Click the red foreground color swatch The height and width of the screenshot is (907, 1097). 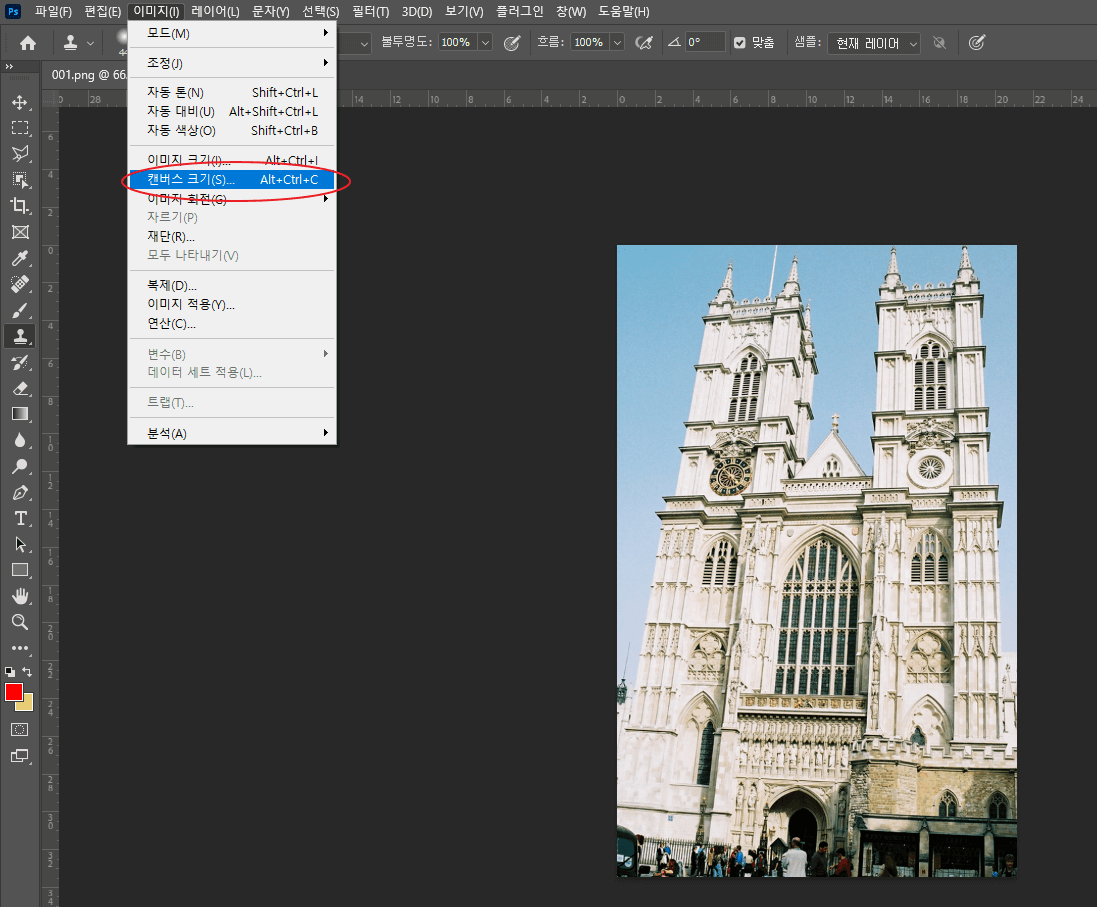coord(13,691)
